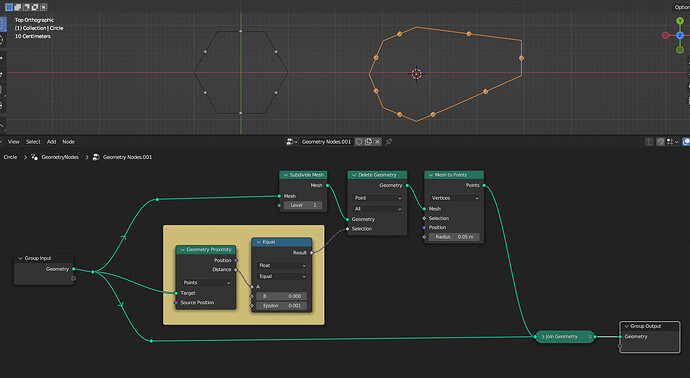Open the node tree type browse icon
690x378 pixels.
[292, 142]
